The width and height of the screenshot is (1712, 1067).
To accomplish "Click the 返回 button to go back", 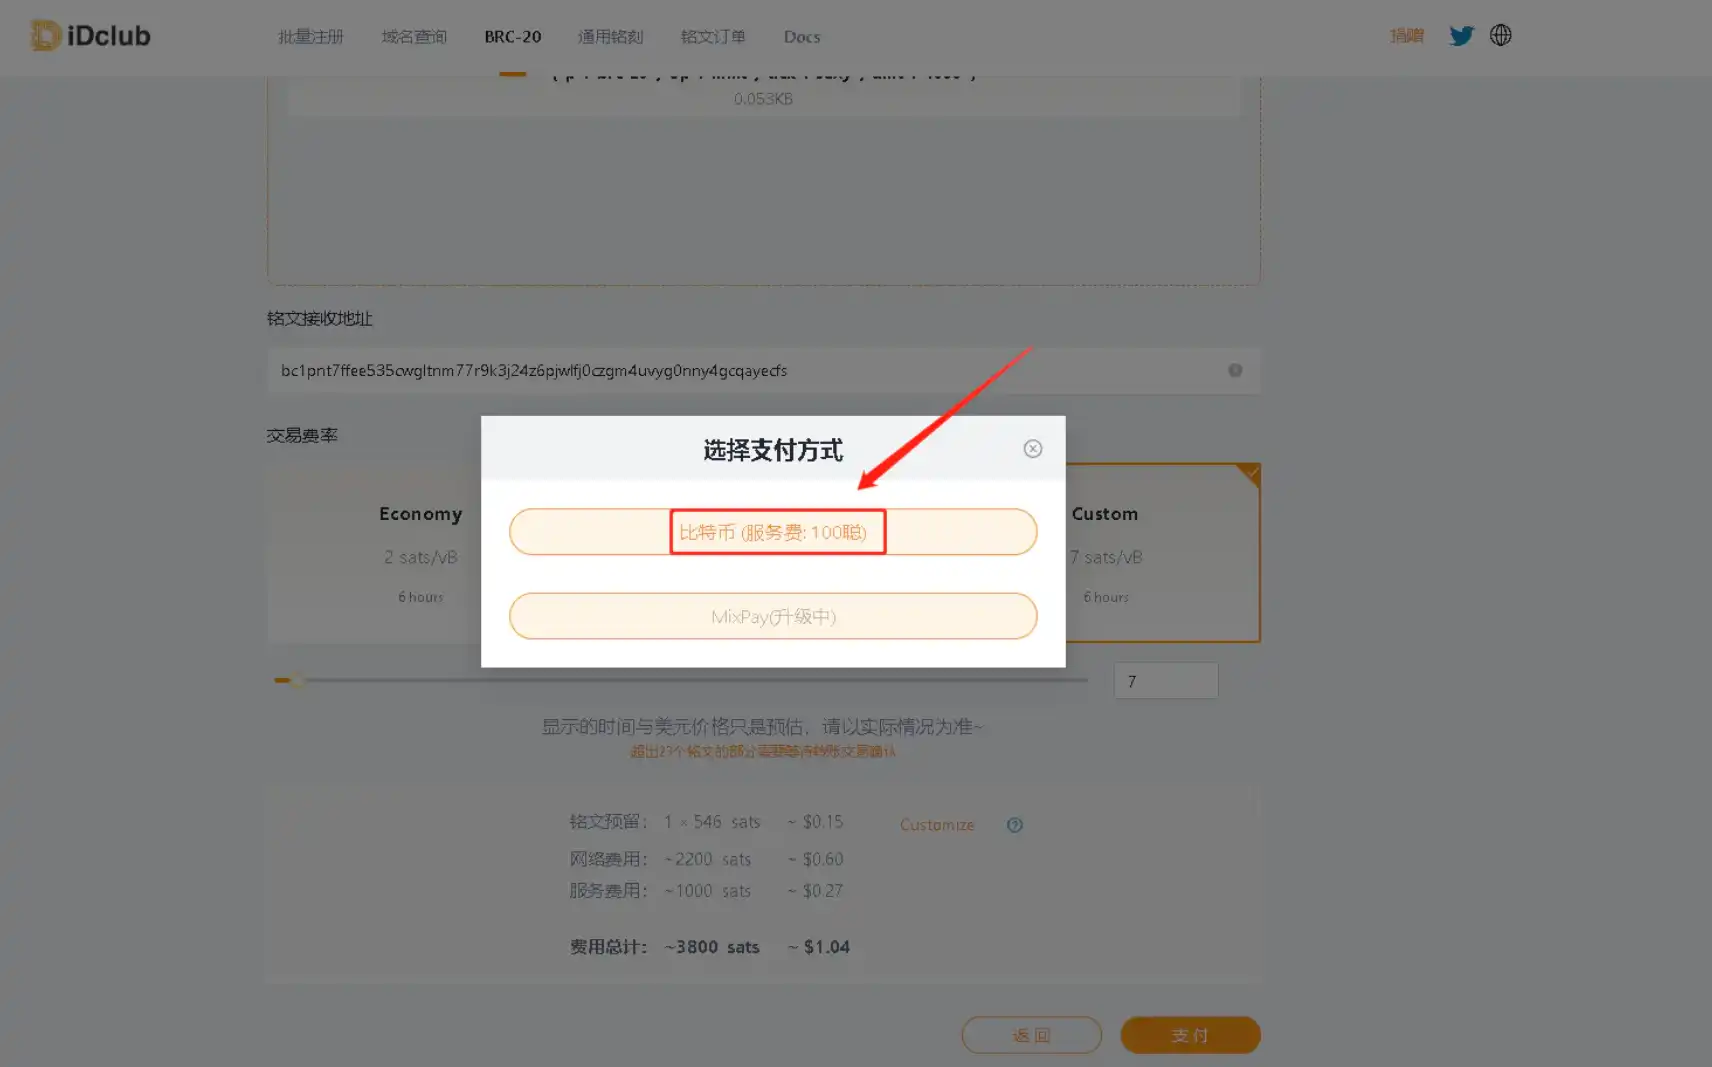I will 1031,1035.
